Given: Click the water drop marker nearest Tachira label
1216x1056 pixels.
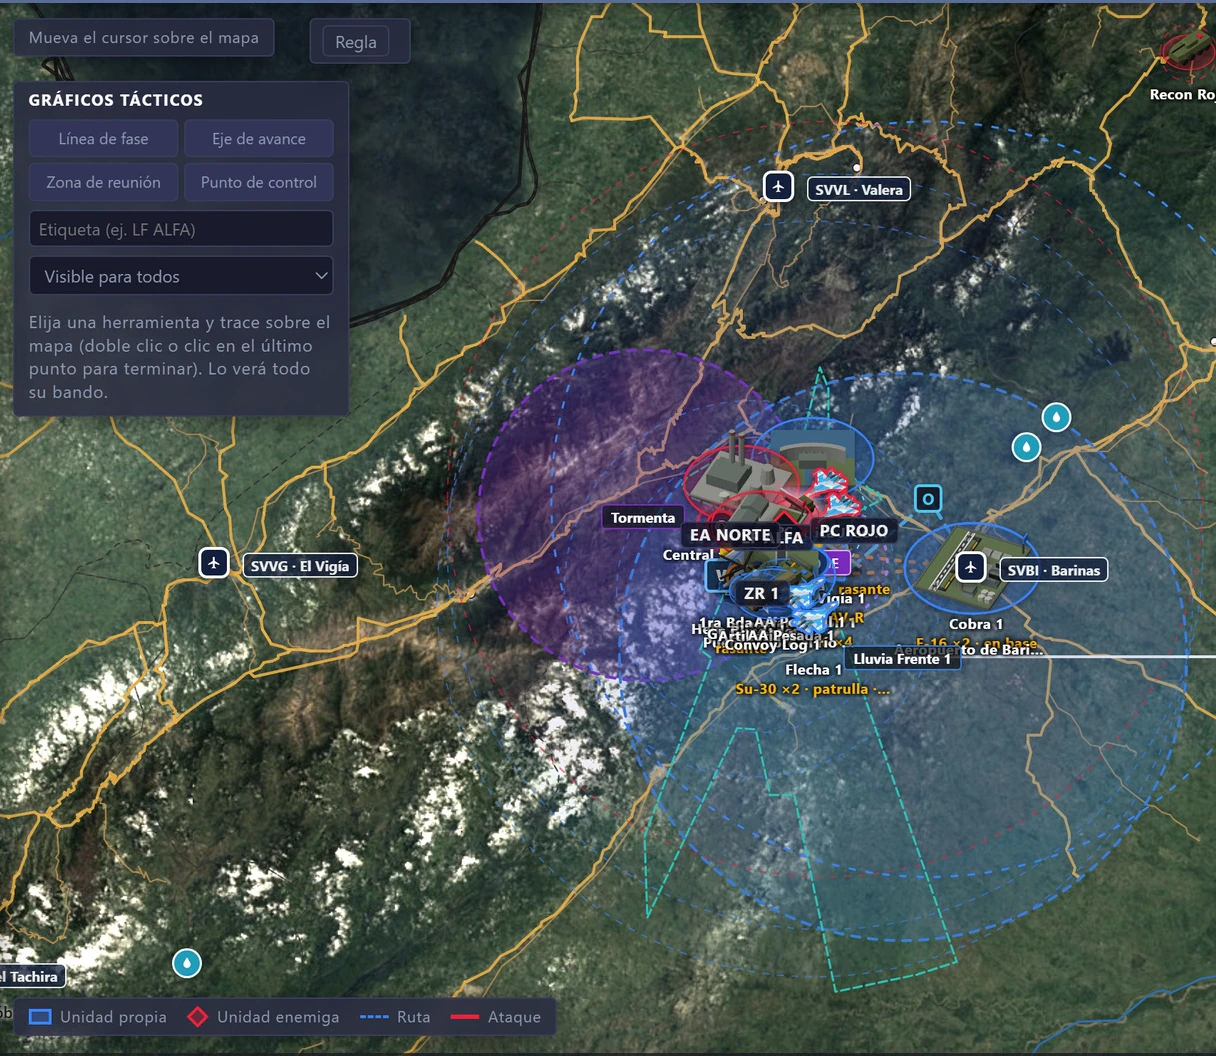Looking at the screenshot, I should click(187, 963).
